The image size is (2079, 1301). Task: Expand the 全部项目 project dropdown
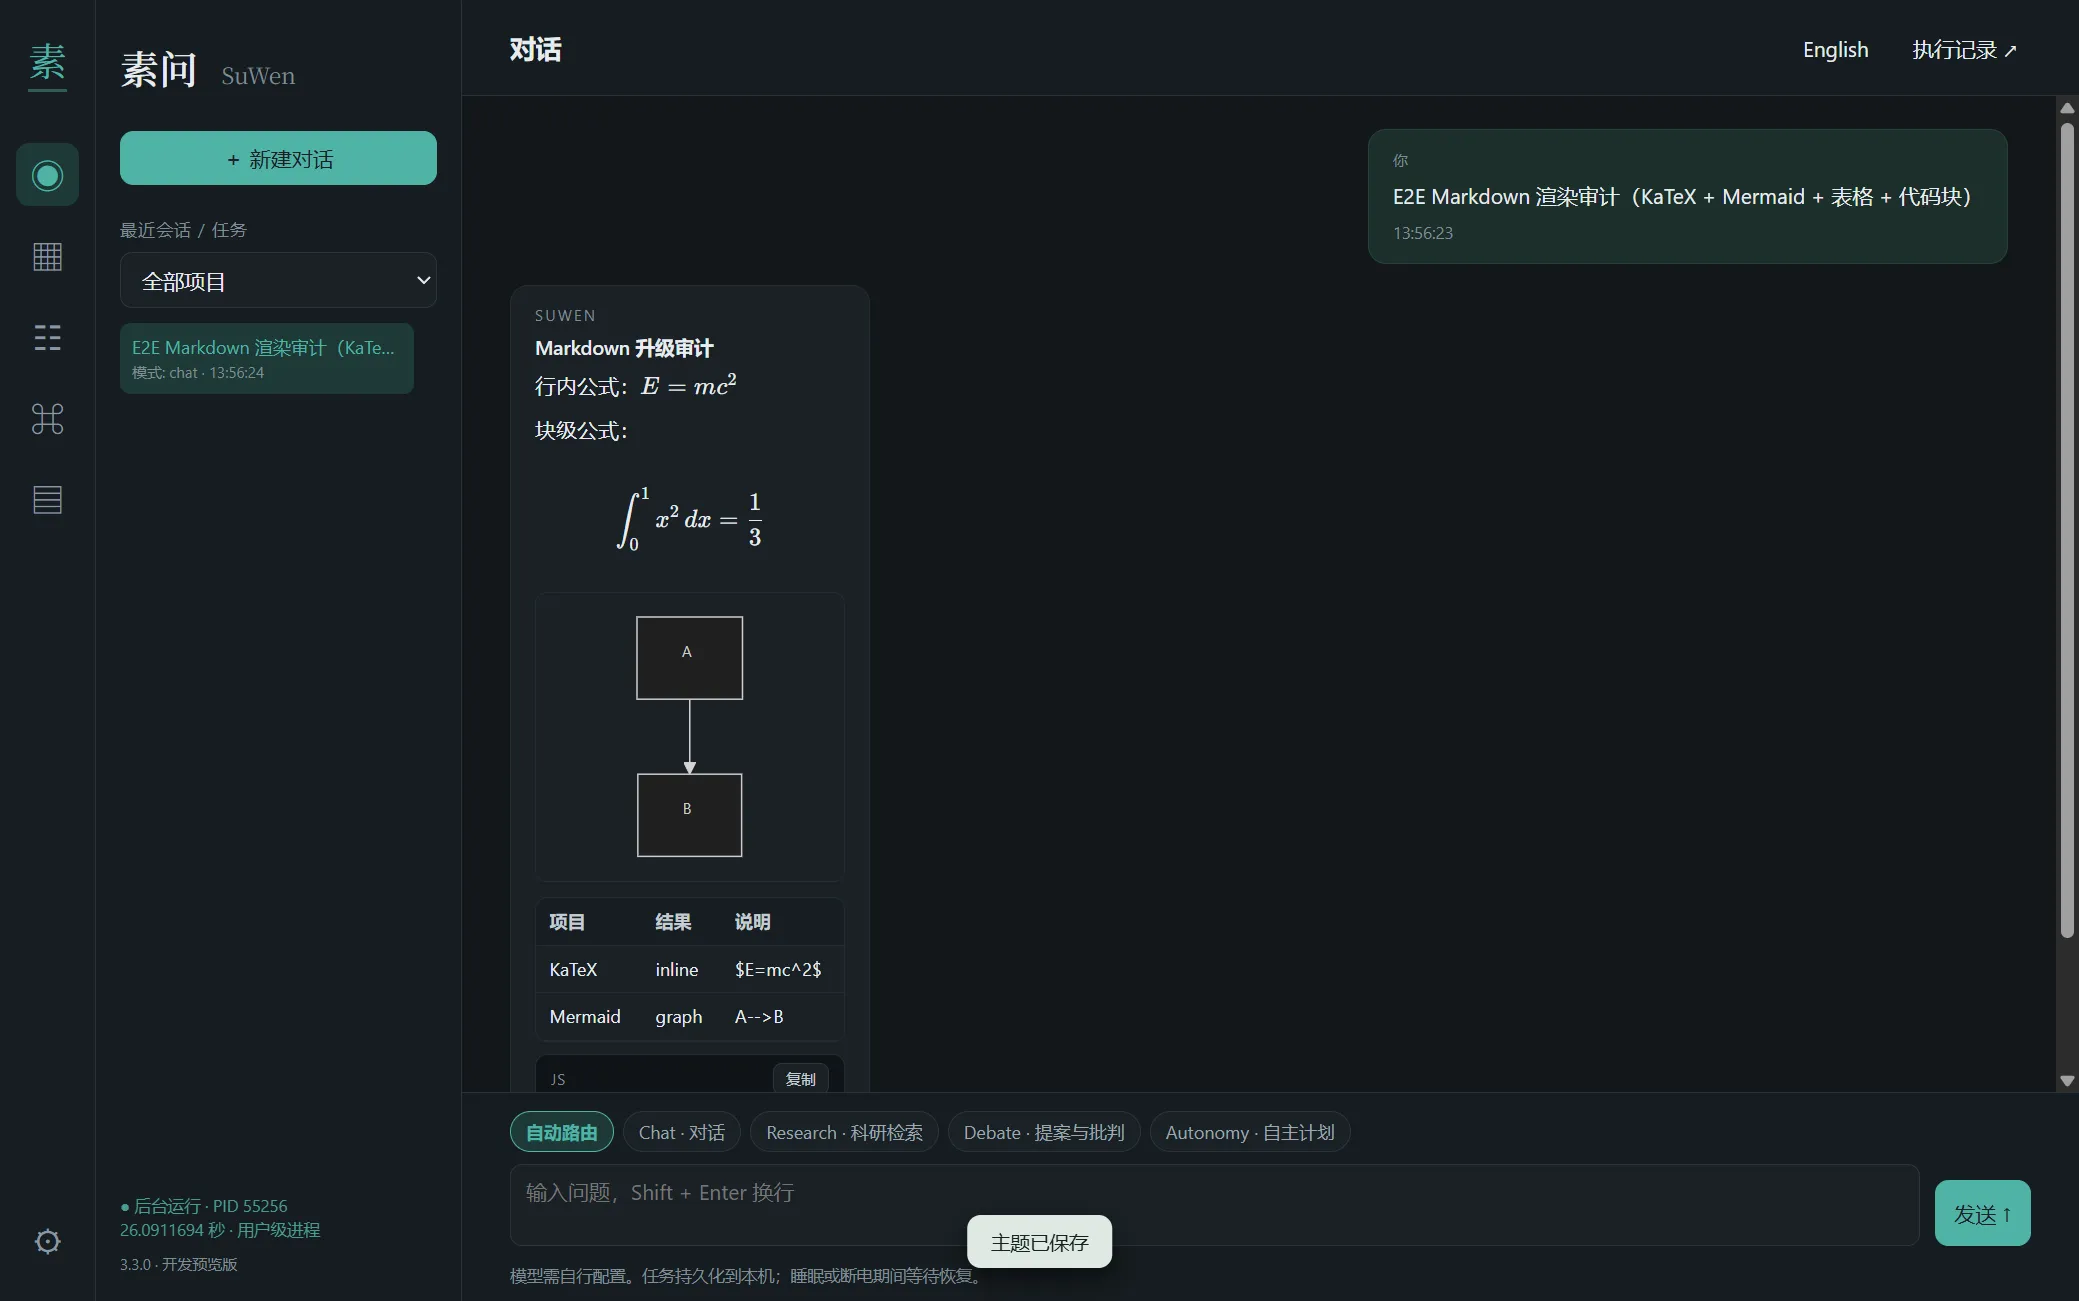point(278,281)
